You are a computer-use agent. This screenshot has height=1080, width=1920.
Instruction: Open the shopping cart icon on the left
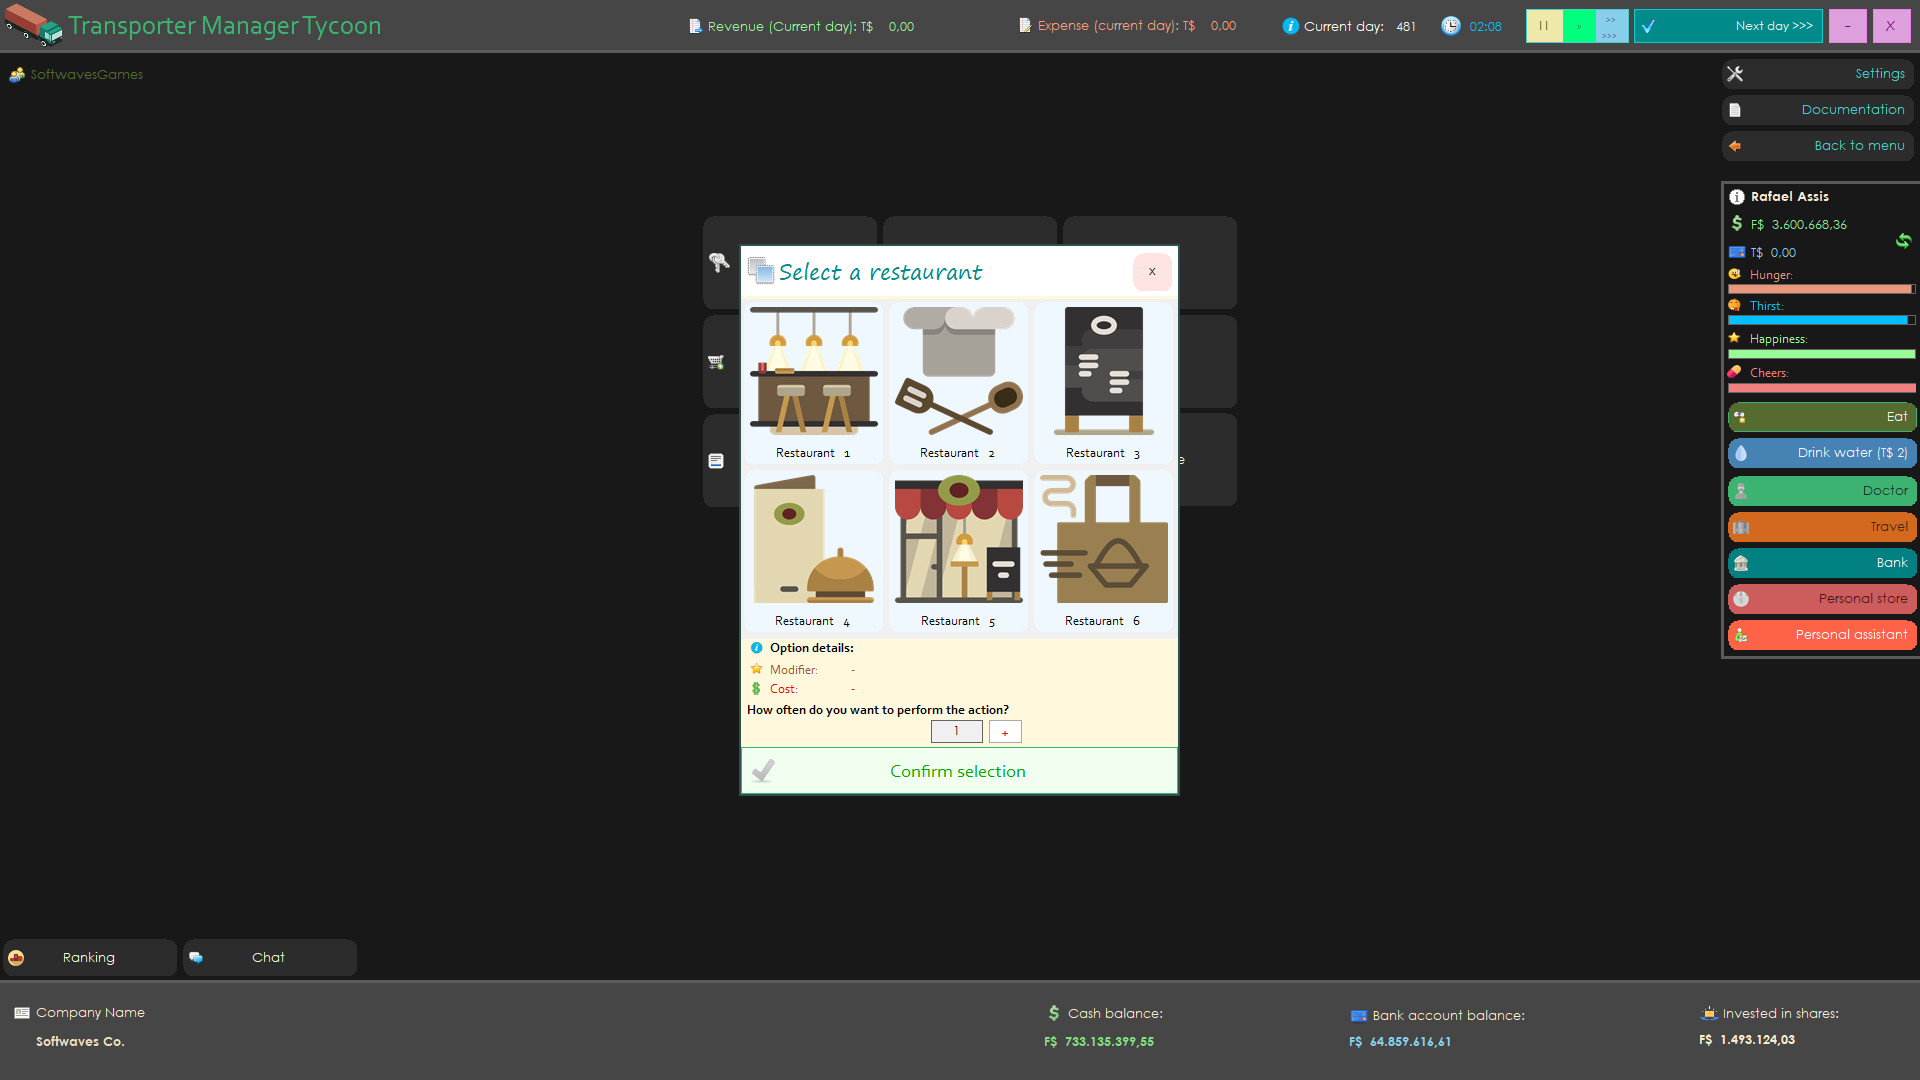click(x=717, y=362)
